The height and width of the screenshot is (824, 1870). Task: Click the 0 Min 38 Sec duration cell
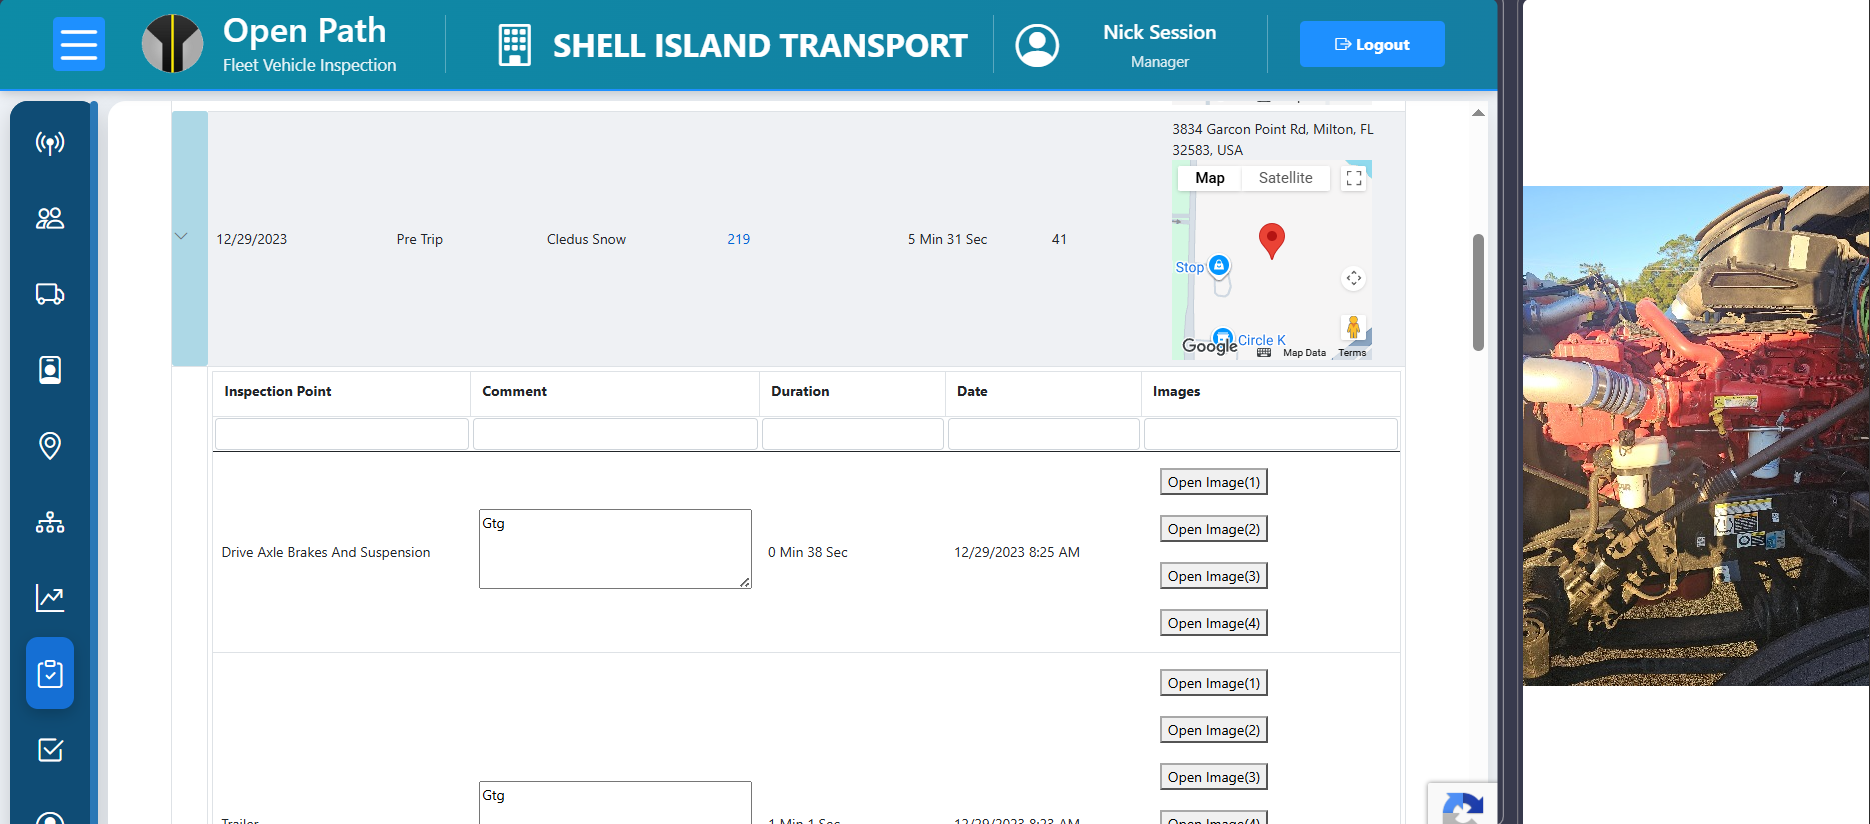tap(808, 552)
